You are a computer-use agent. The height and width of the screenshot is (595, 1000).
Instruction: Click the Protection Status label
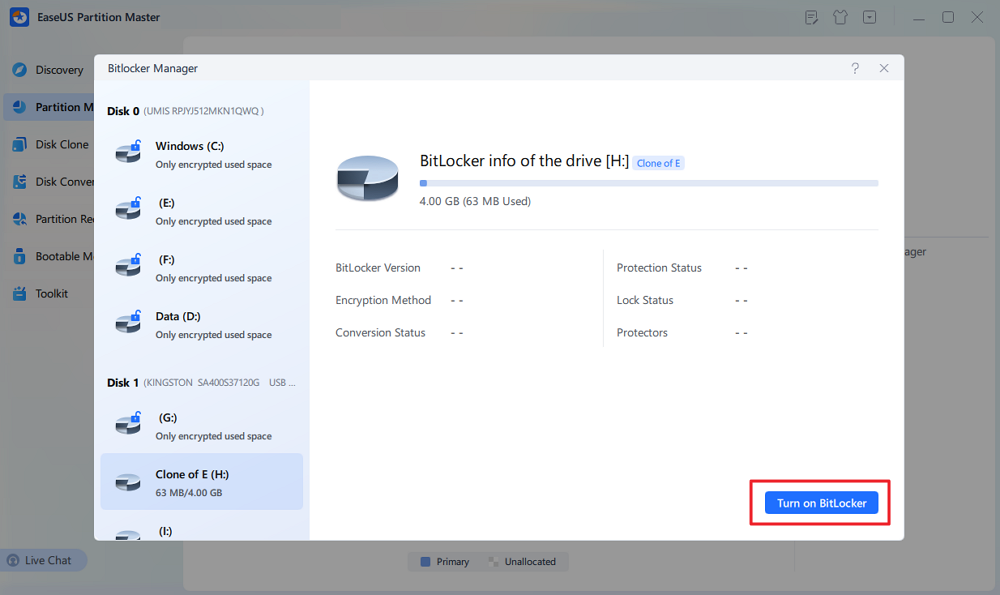click(x=659, y=268)
